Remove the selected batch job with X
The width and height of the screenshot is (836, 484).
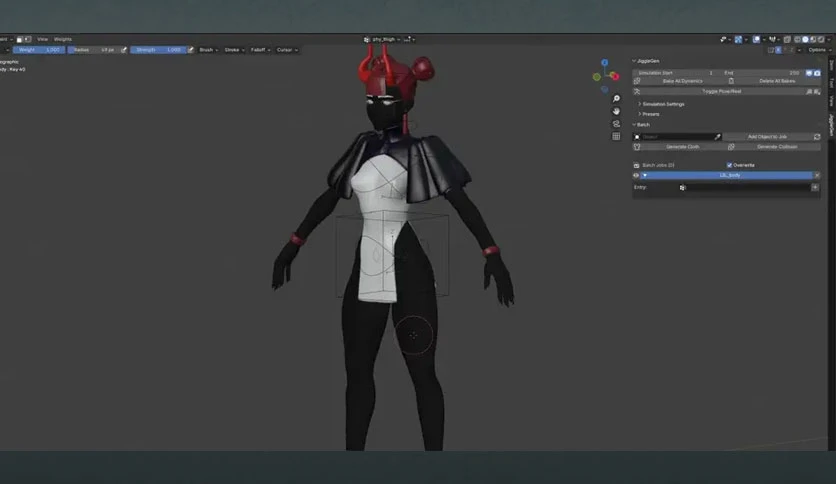[817, 175]
